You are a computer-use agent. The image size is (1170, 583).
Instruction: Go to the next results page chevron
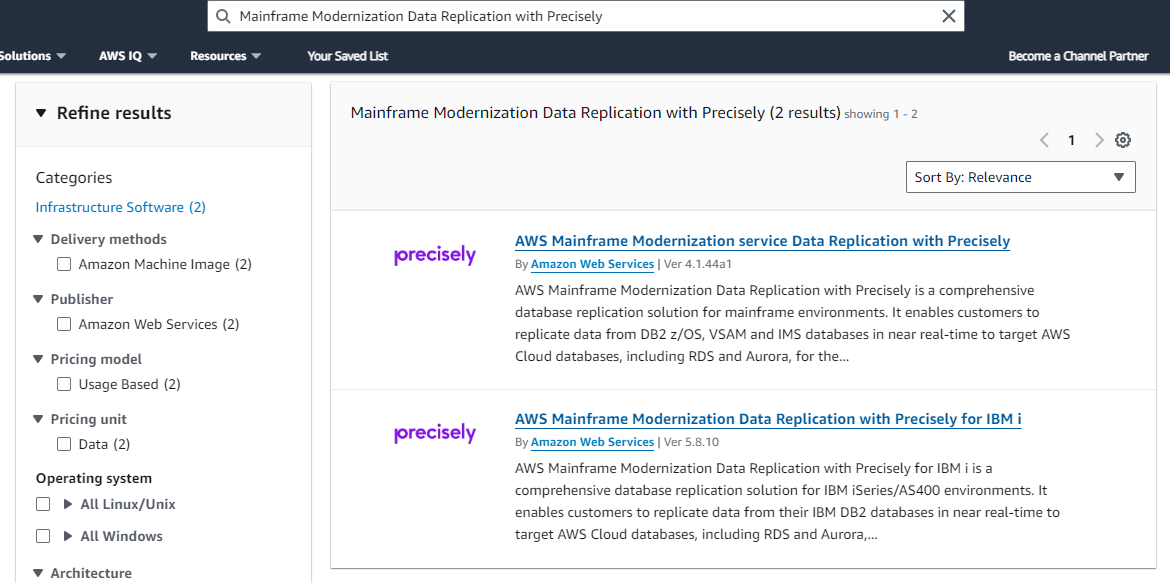click(1098, 140)
